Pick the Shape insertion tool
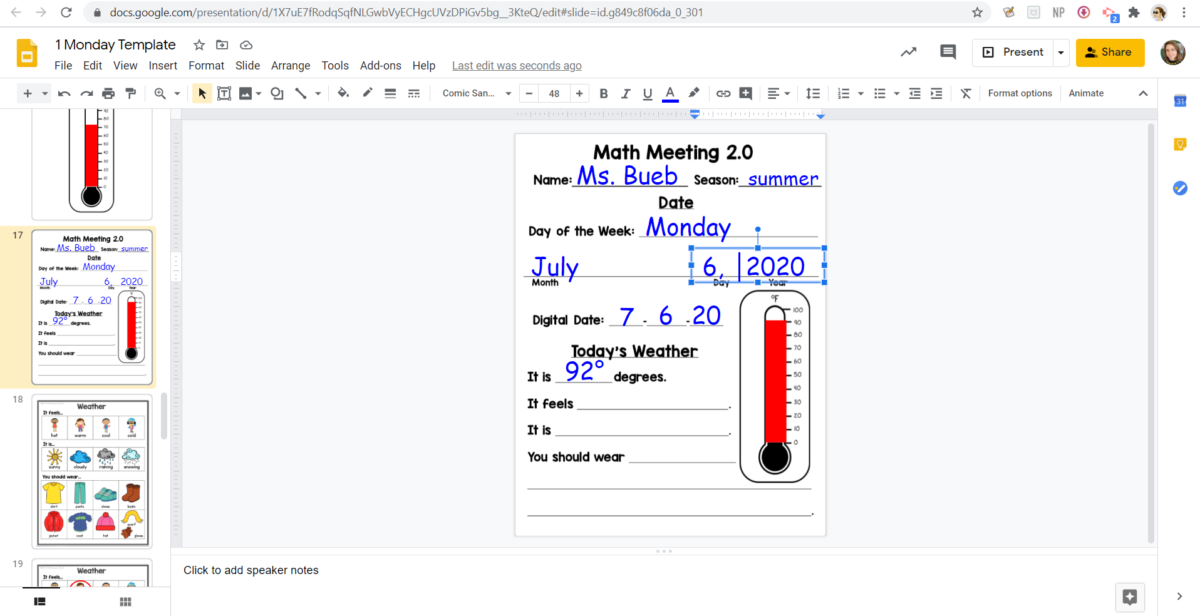The image size is (1200, 616). 277,93
